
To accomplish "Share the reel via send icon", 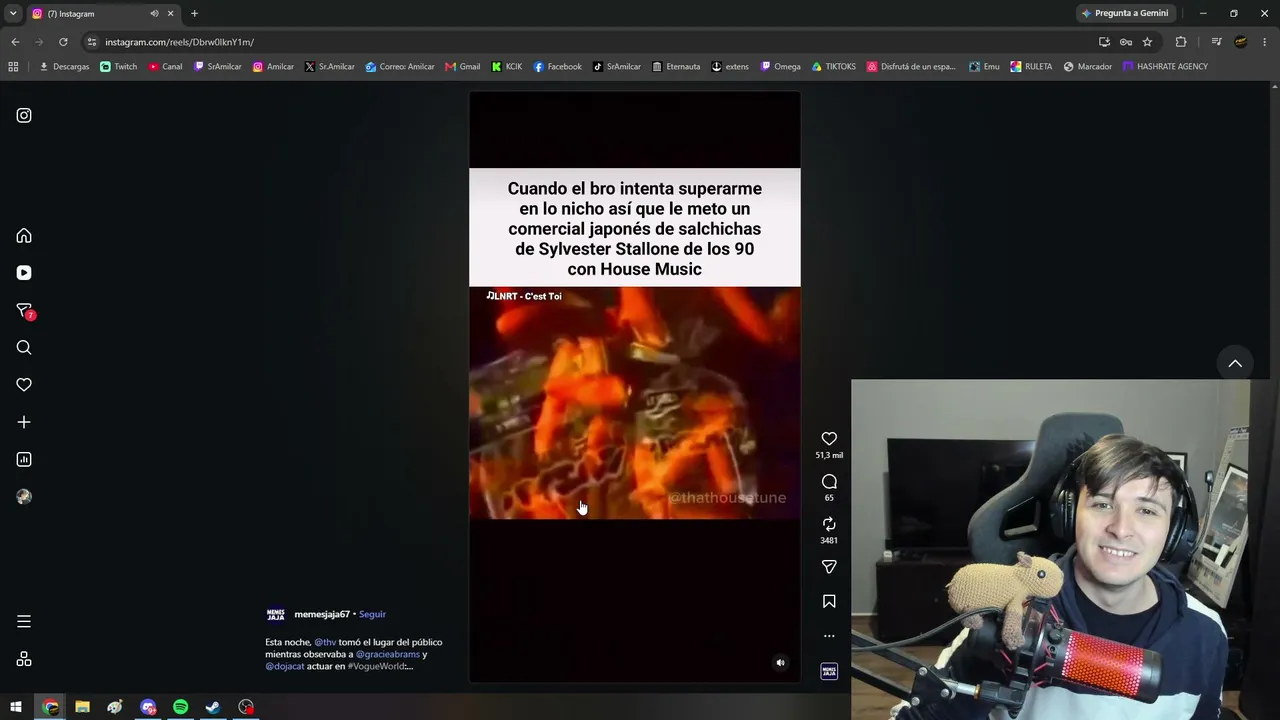I will (x=829, y=567).
